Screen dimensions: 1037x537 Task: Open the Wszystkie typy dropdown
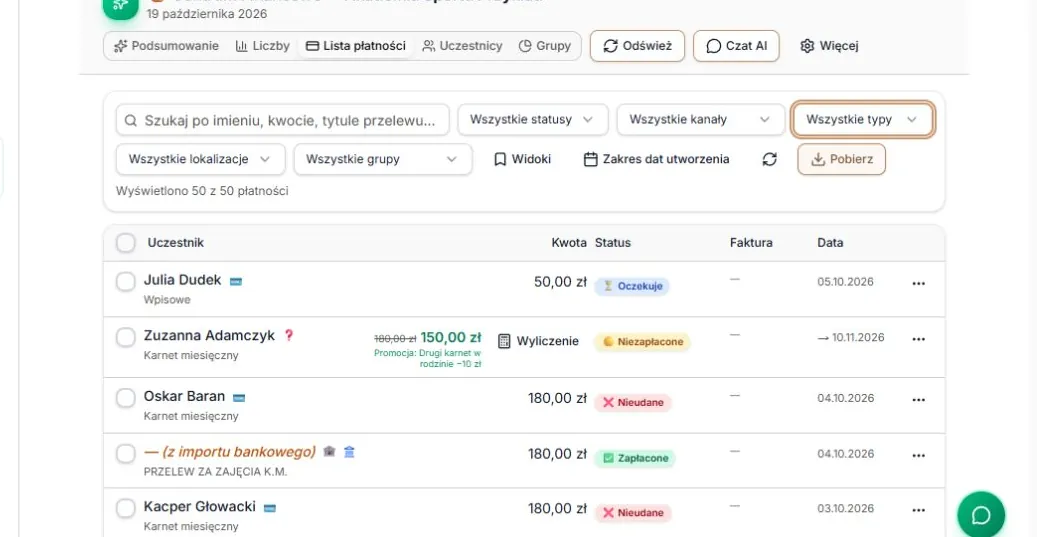tap(862, 120)
